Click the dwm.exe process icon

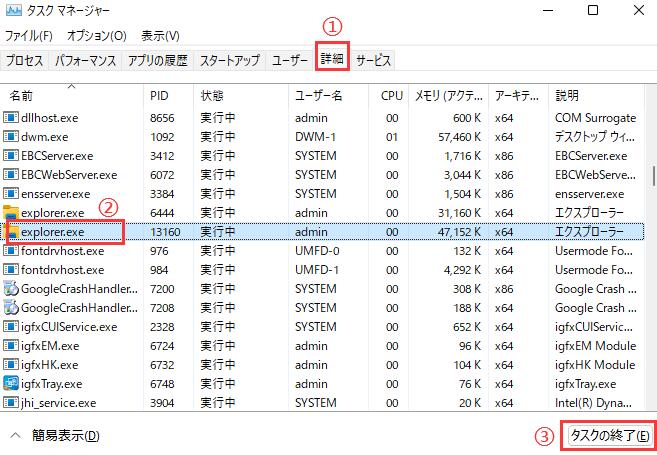coord(11,137)
